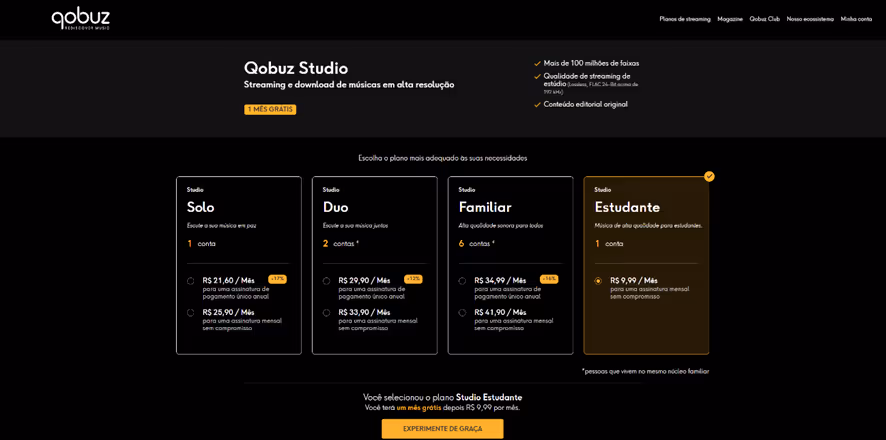Select Familiar annual R$ 34,99 option

[x=463, y=281]
